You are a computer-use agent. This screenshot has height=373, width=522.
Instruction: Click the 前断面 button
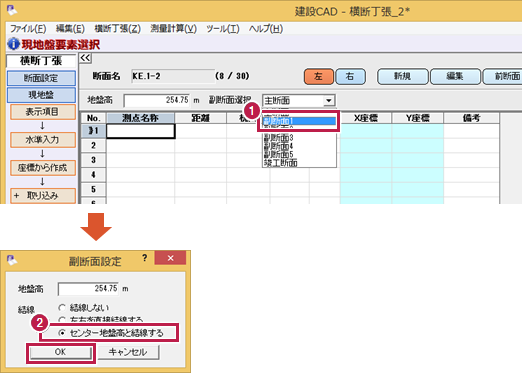pyautogui.click(x=503, y=77)
